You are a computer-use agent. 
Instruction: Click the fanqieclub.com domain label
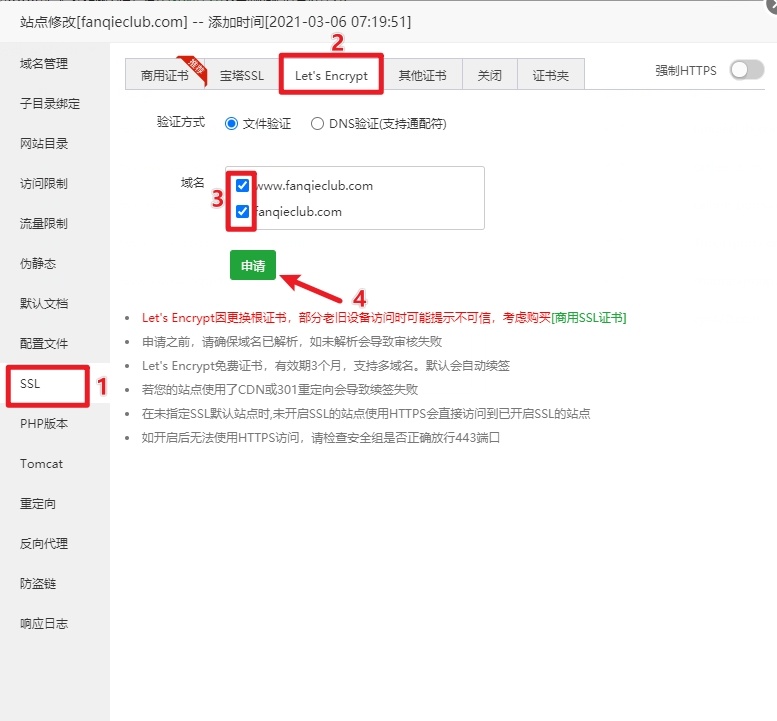[298, 212]
